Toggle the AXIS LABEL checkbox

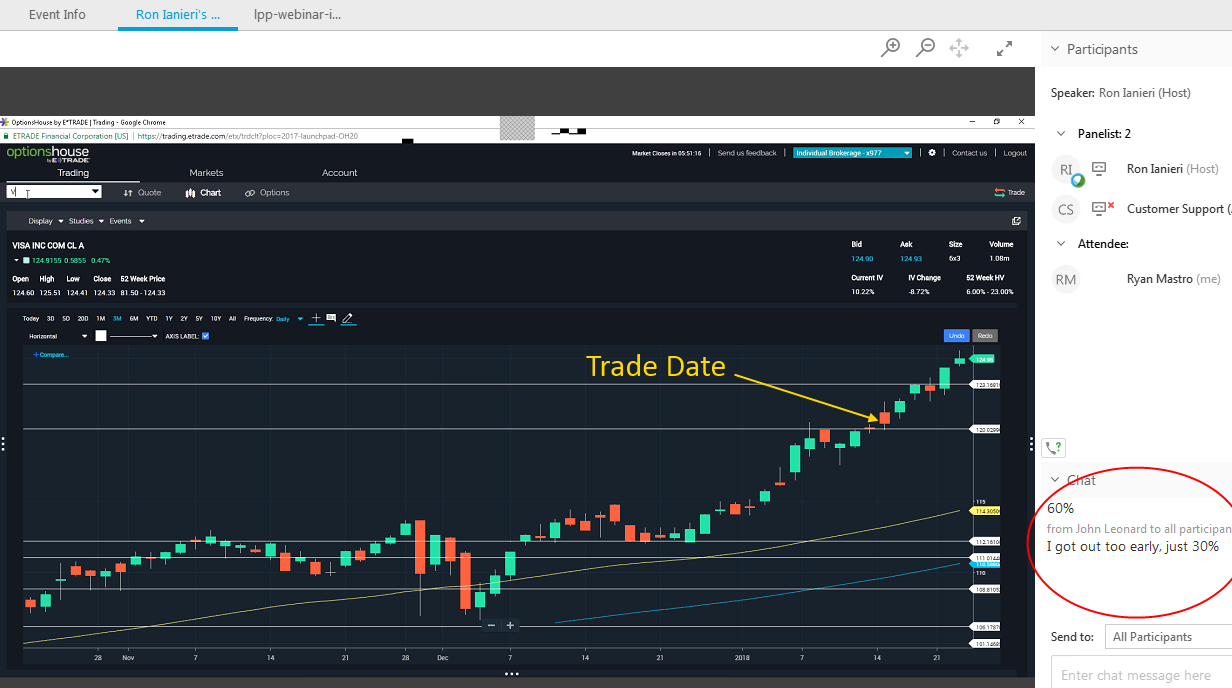click(205, 336)
